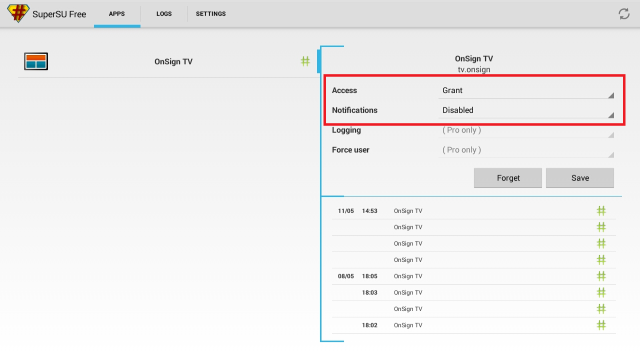This screenshot has height=360, width=640.
Task: Click the OnSign TV app thumbnail icon
Action: [x=36, y=61]
